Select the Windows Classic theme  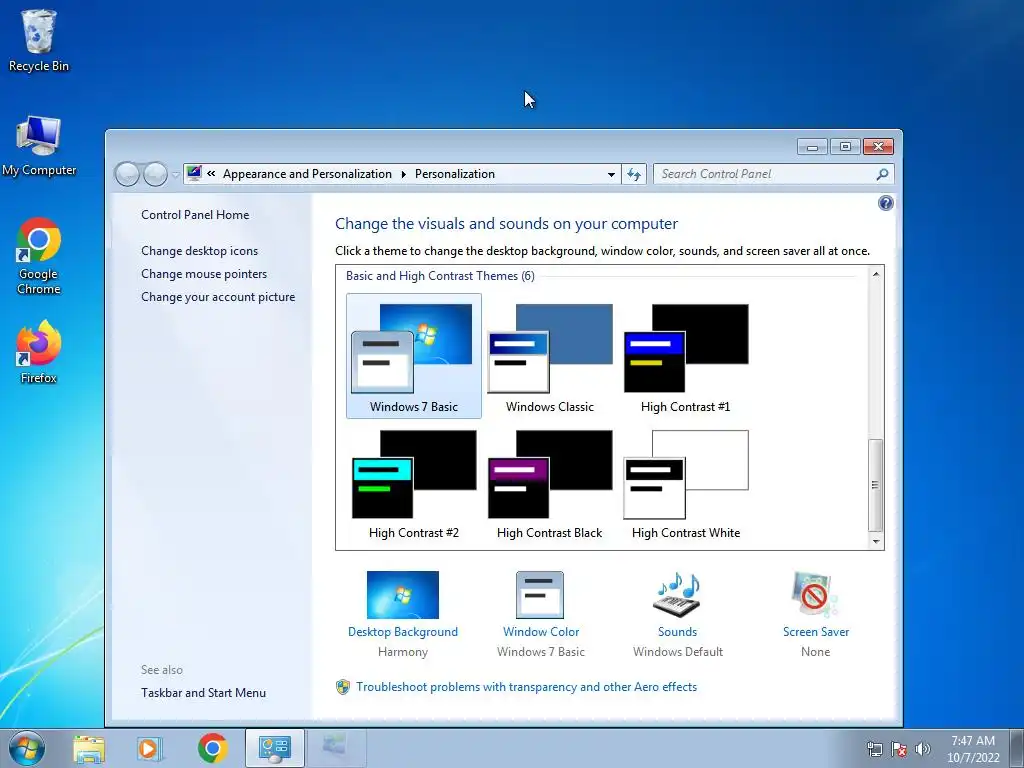550,356
